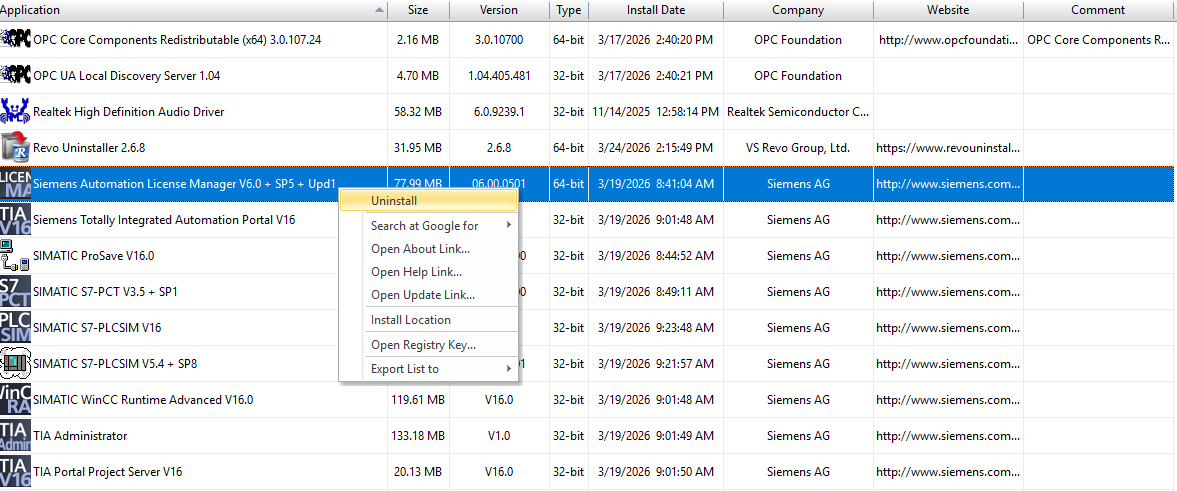1177x491 pixels.
Task: Select Open Registry Key from context menu
Action: [422, 345]
